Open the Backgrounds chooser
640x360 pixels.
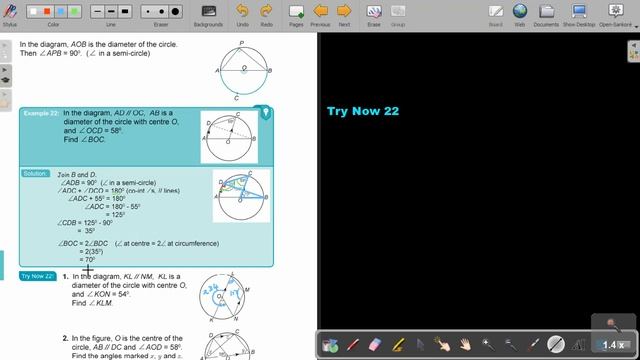[x=209, y=15]
